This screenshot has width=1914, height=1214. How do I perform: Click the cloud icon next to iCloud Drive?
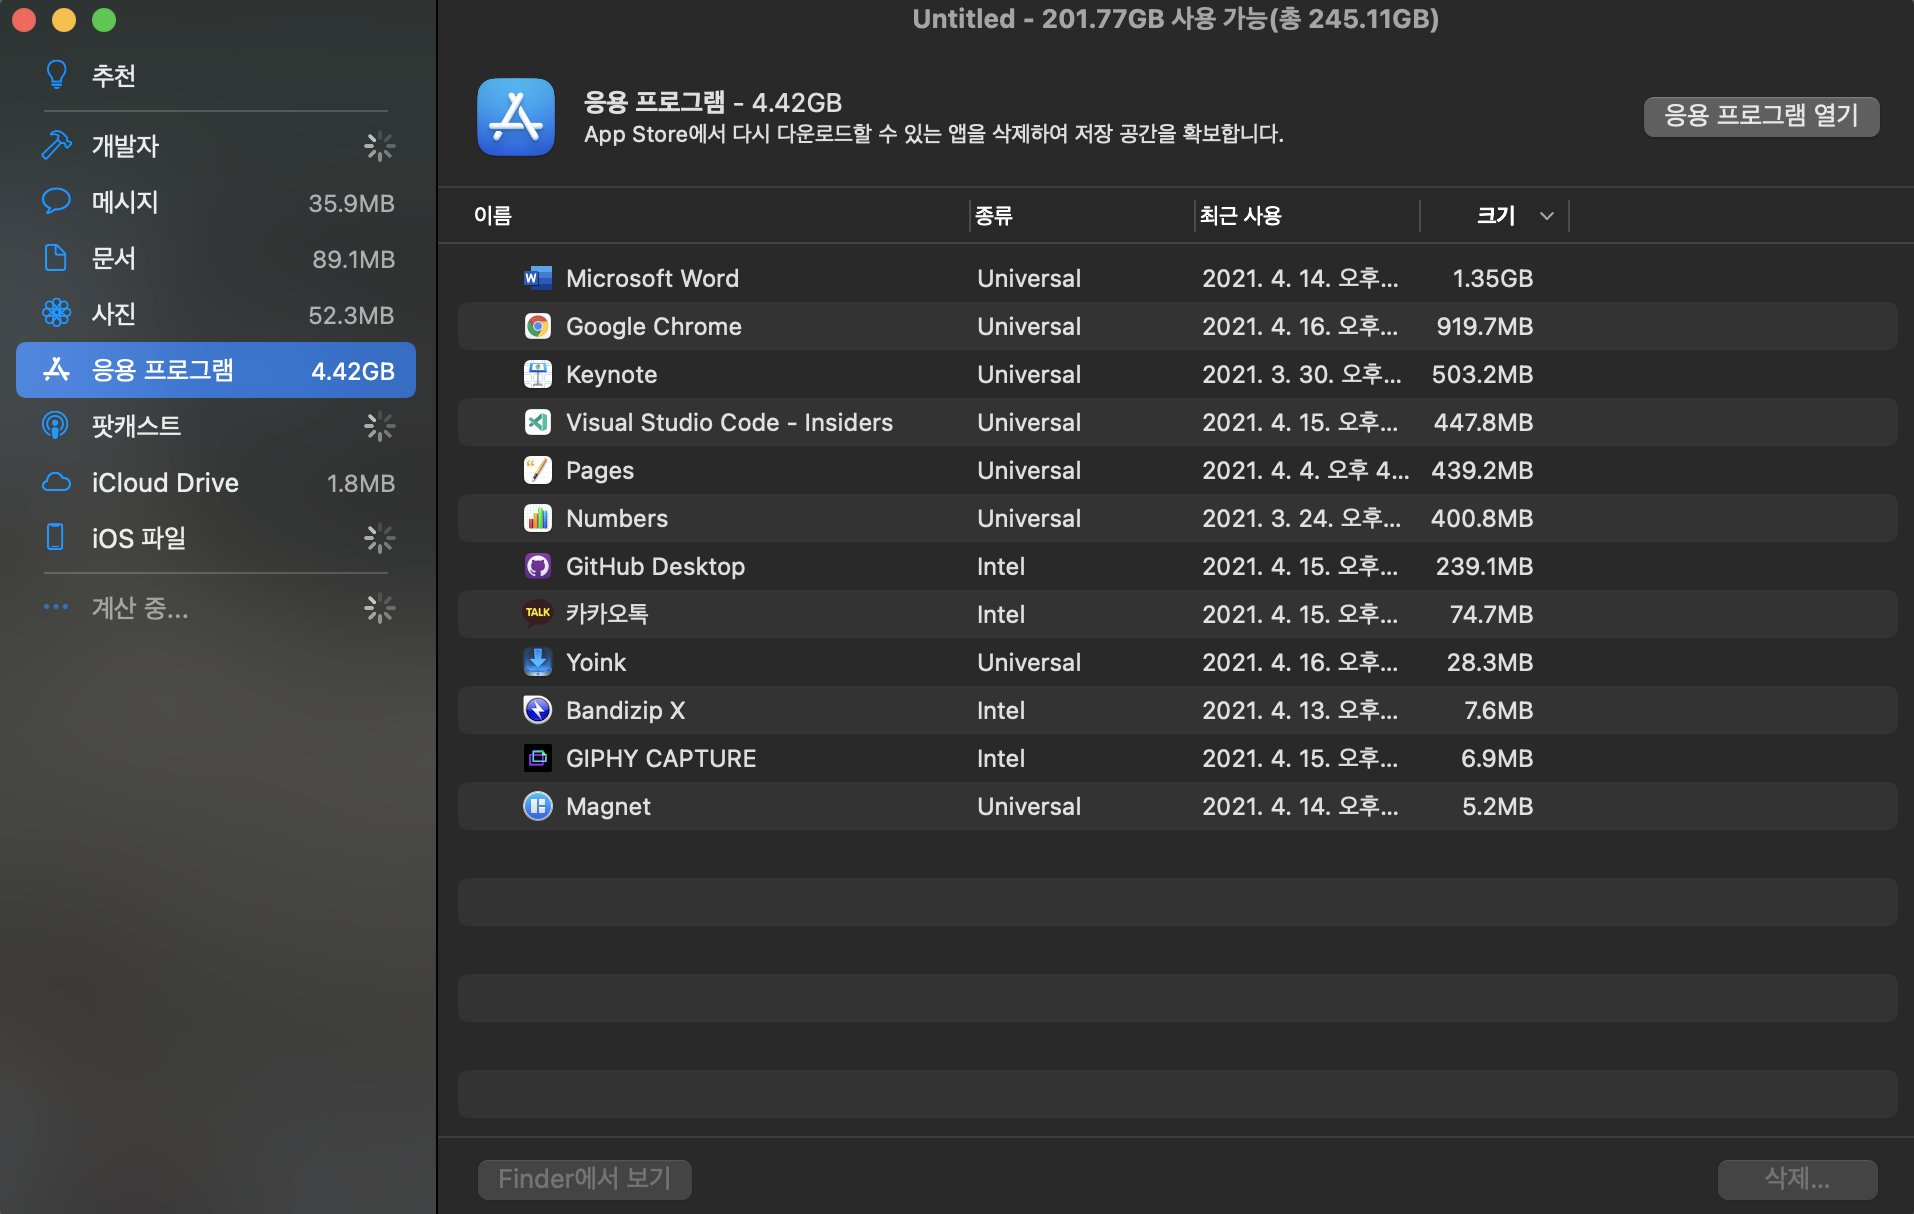click(x=57, y=482)
